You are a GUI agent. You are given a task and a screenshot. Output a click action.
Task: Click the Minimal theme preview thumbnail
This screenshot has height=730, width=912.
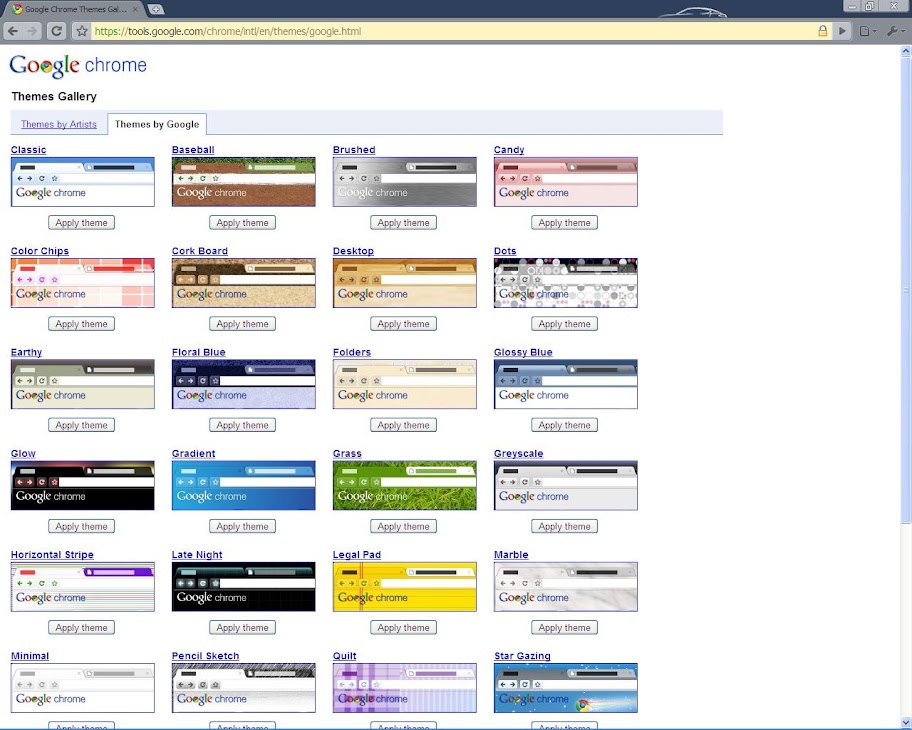83,688
